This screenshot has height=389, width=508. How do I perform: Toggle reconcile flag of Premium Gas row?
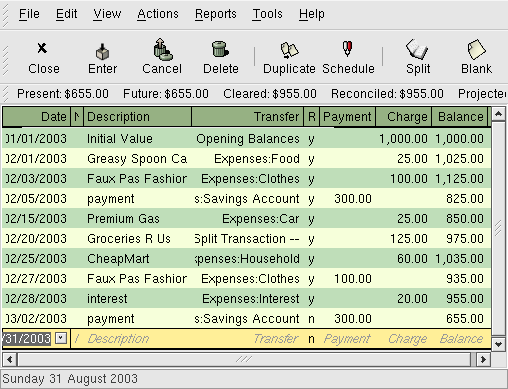click(311, 219)
